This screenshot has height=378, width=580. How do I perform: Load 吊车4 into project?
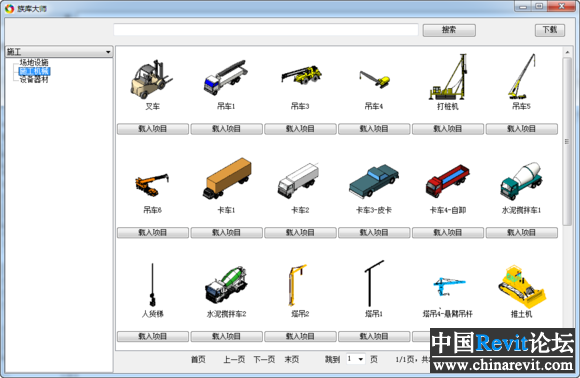374,129
